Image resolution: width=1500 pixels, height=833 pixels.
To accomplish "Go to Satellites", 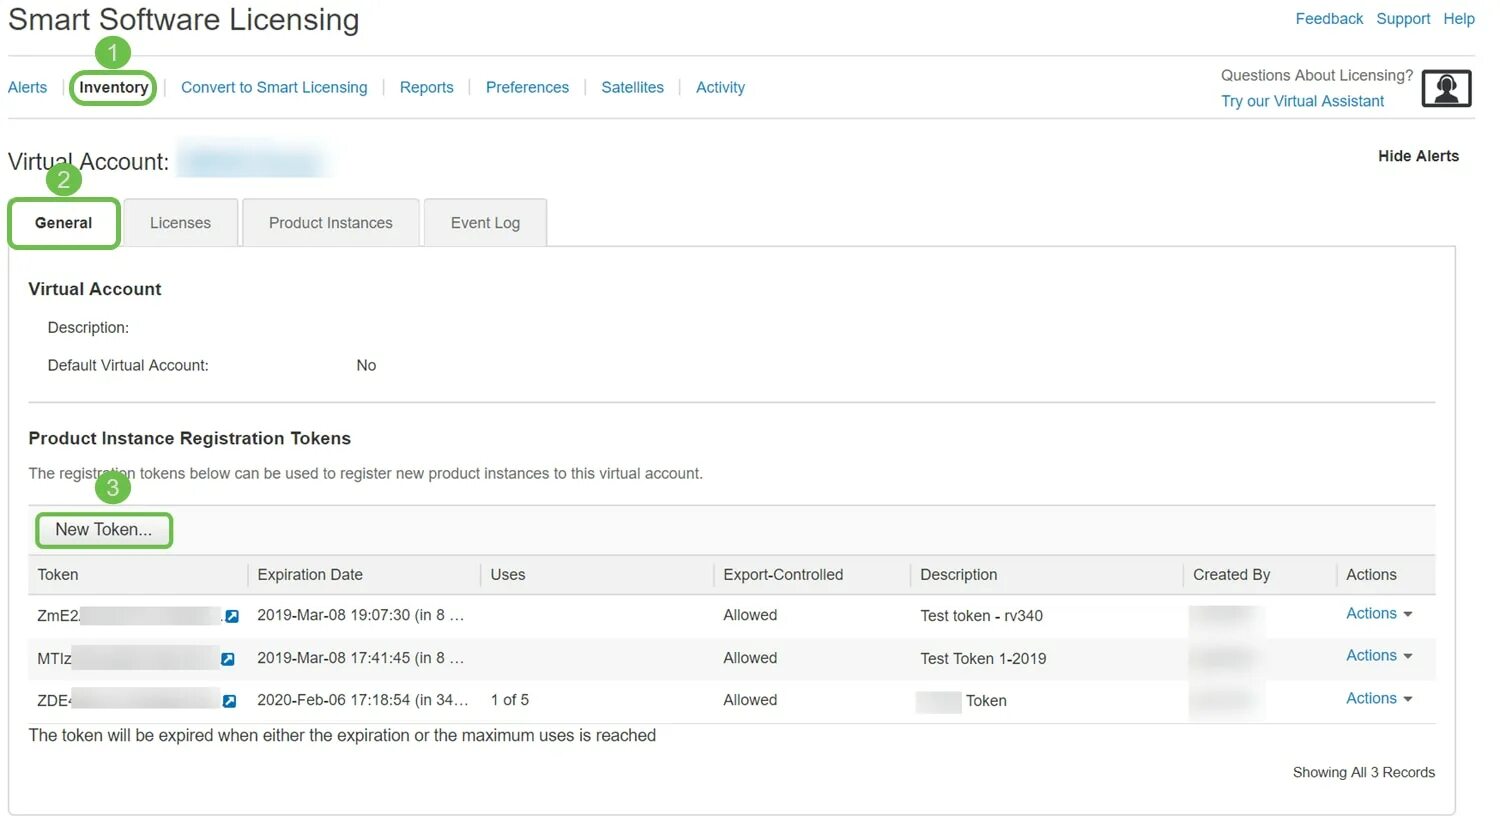I will coord(632,88).
